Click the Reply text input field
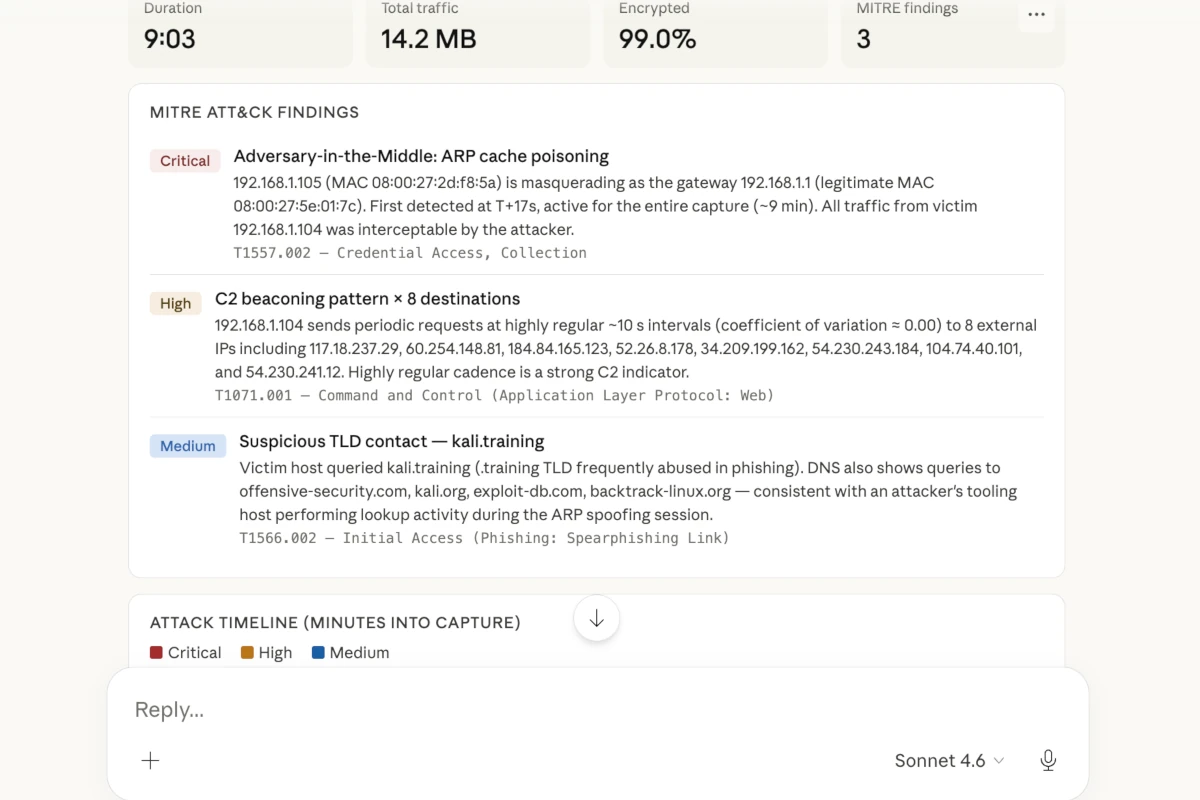This screenshot has height=800, width=1200. point(400,709)
